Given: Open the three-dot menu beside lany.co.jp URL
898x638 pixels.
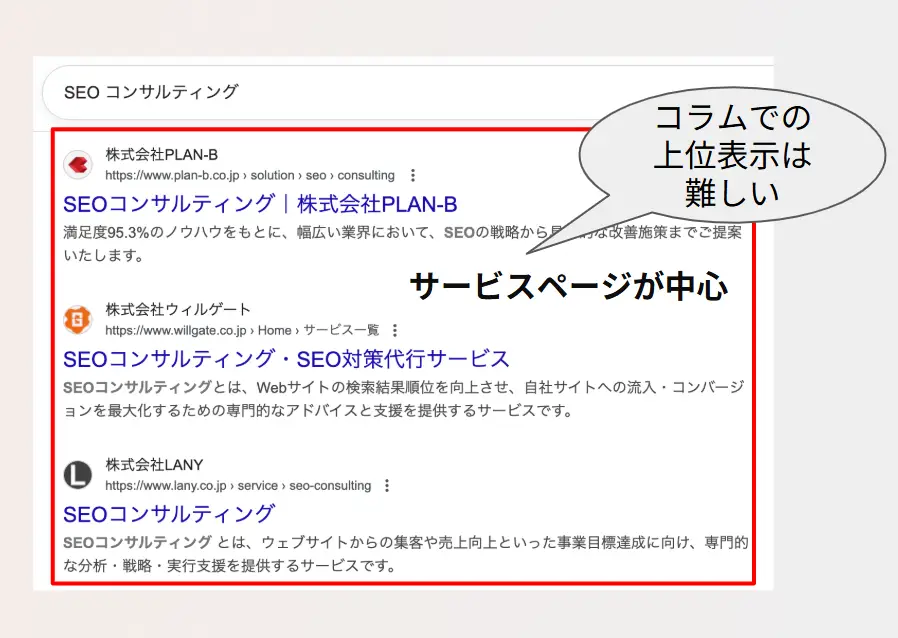Looking at the screenshot, I should 387,486.
